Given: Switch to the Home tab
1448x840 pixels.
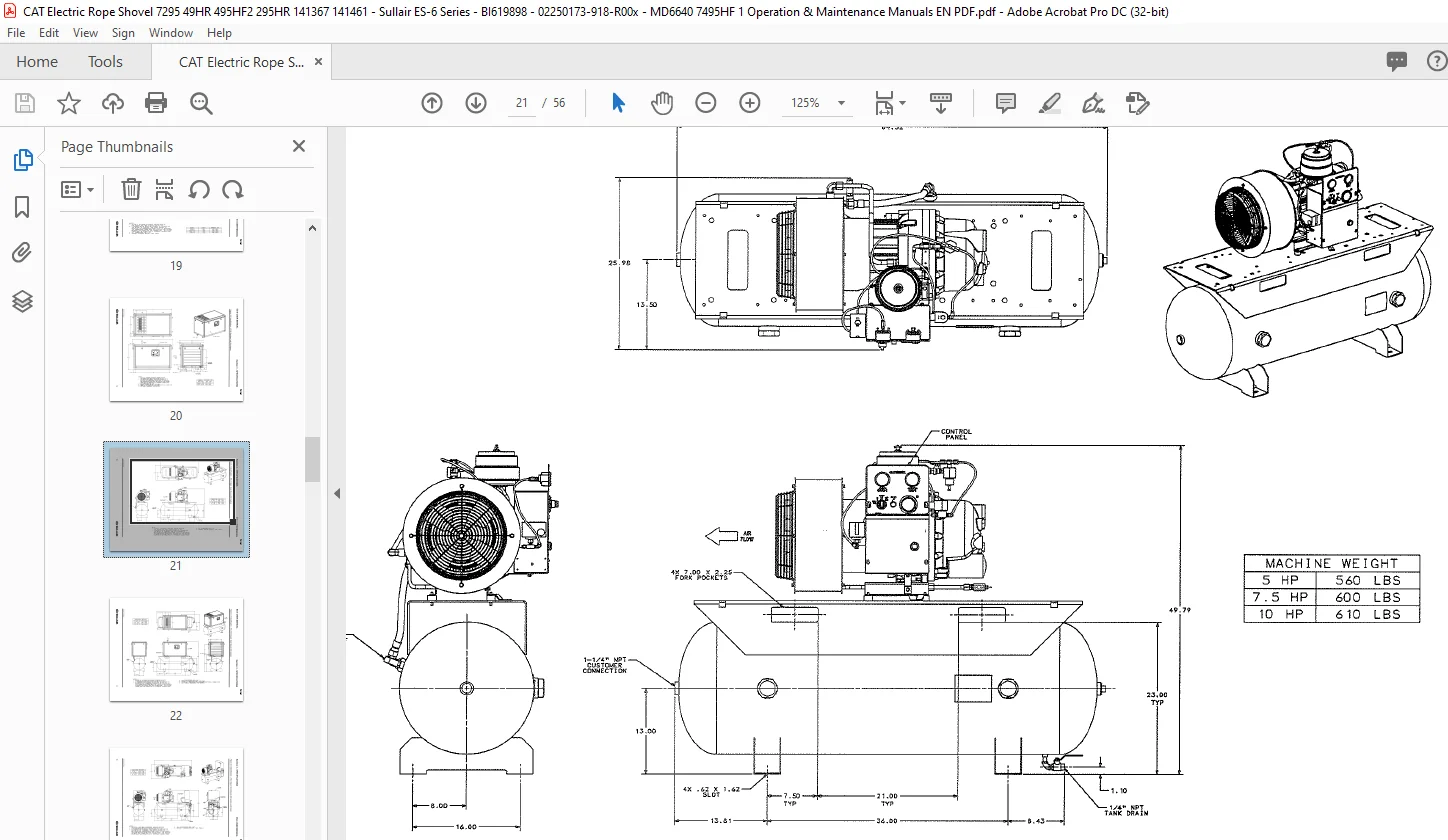Looking at the screenshot, I should pos(37,61).
